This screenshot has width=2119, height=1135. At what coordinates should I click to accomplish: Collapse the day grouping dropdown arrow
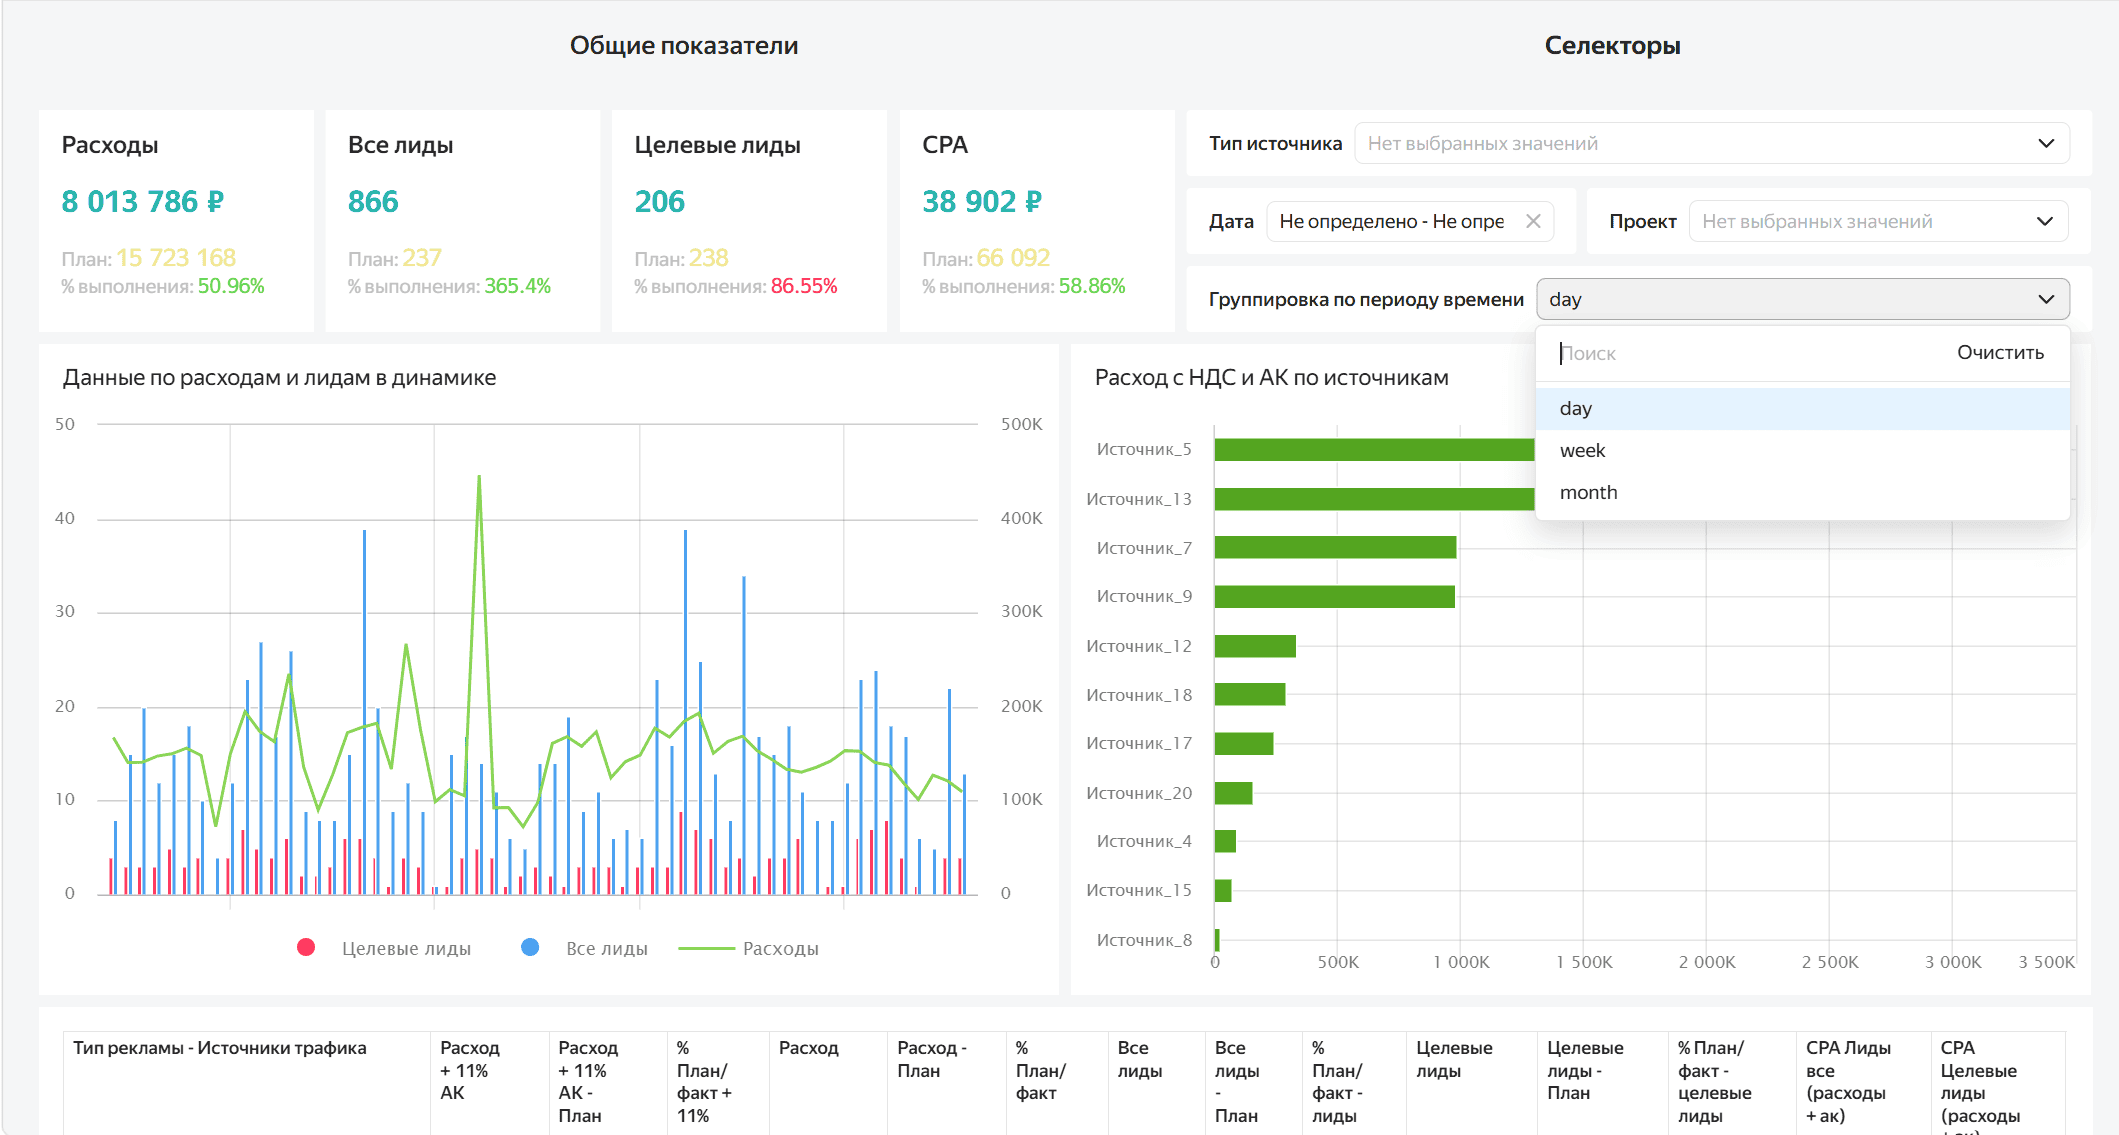pyautogui.click(x=2045, y=299)
